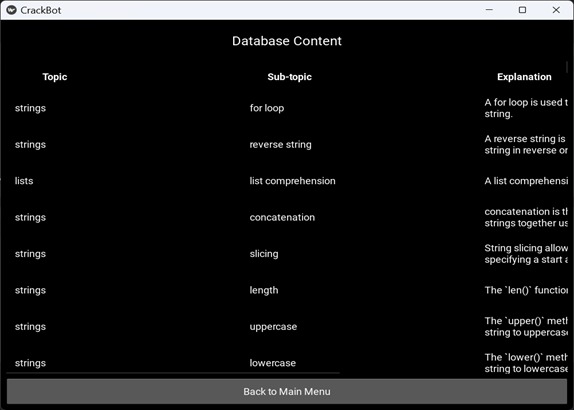Minimize the CrackBot window
Image resolution: width=574 pixels, height=410 pixels.
(x=489, y=10)
